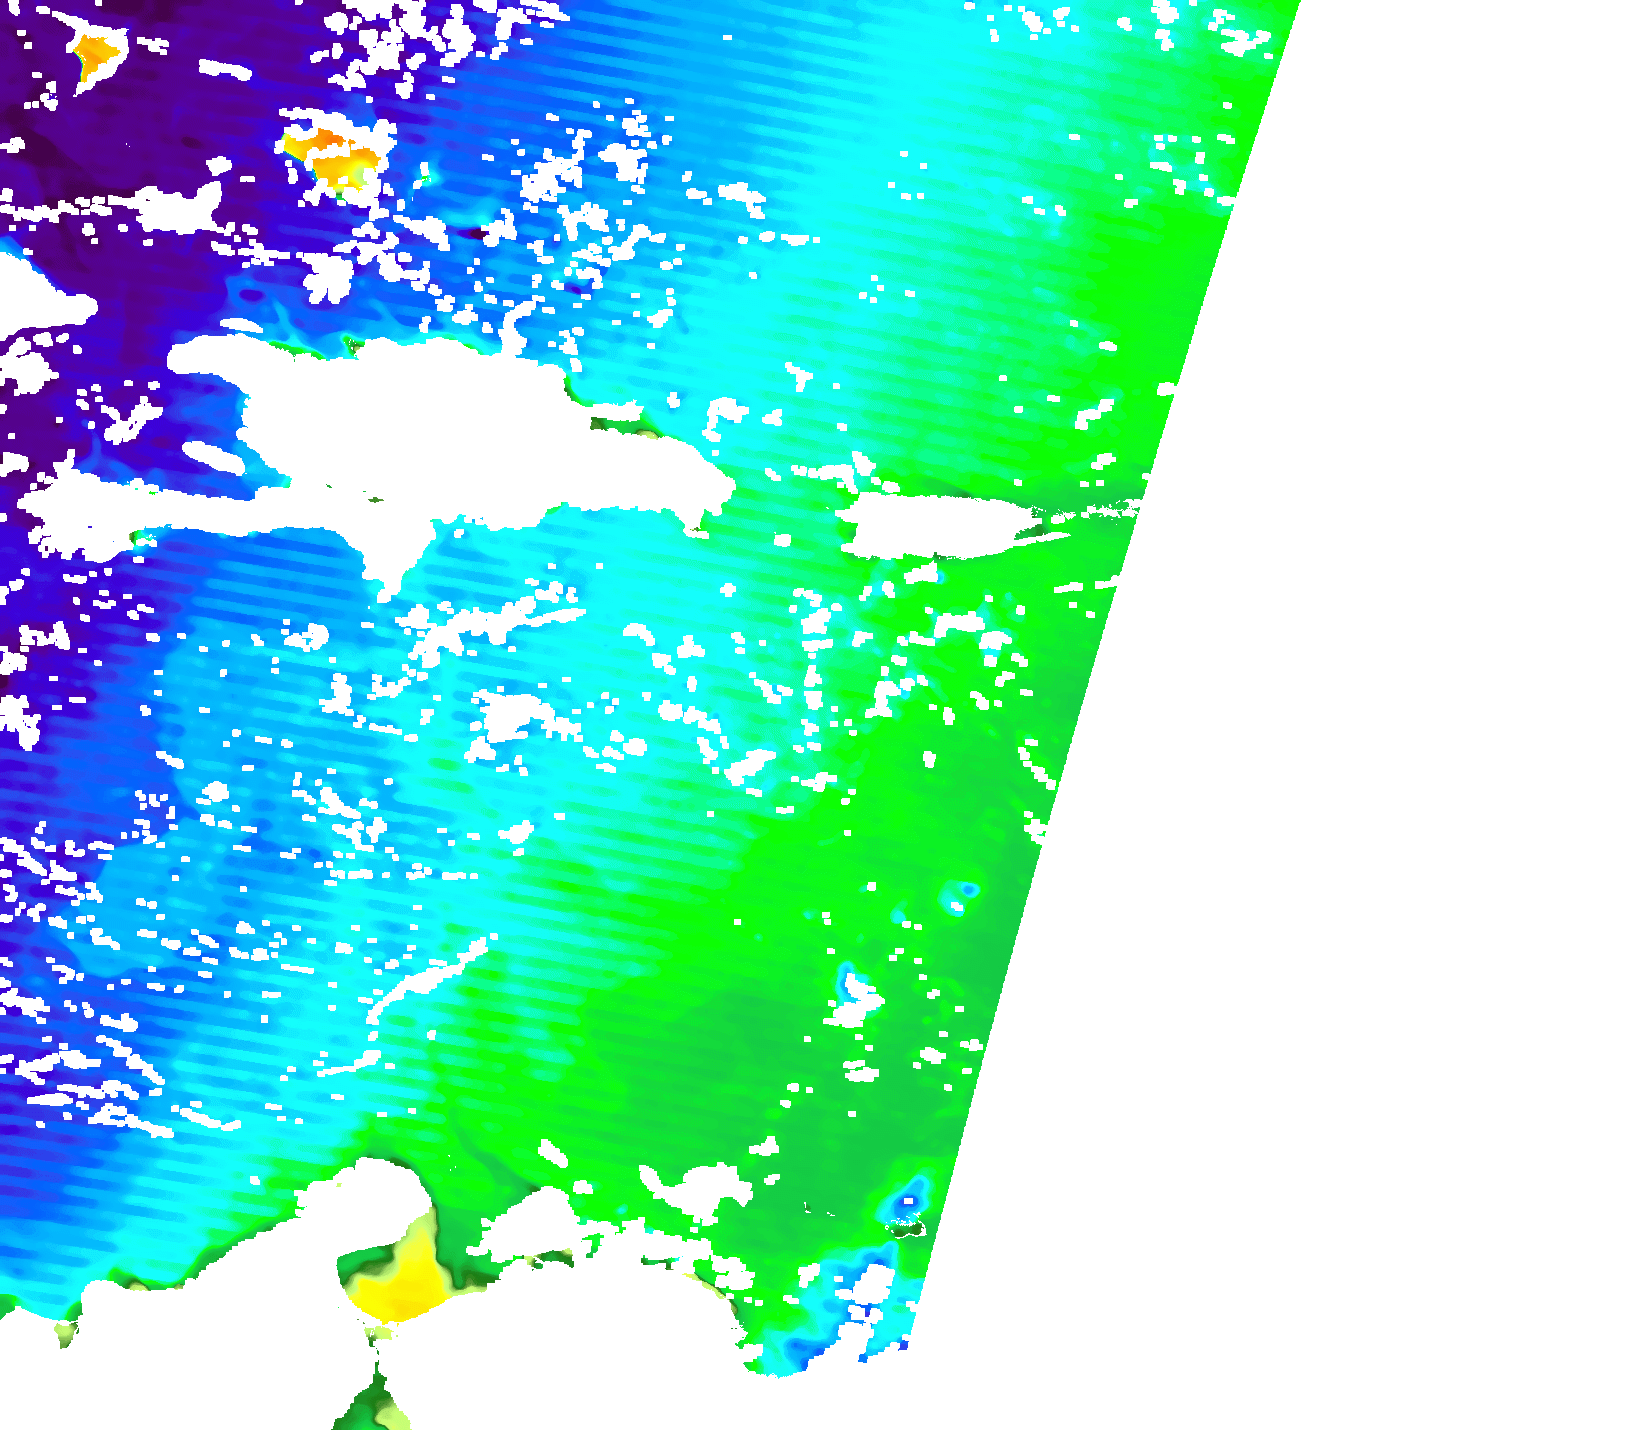Click the blue mottled patch near the bottom swath edge
This screenshot has width=1650, height=1430.
(850, 1310)
